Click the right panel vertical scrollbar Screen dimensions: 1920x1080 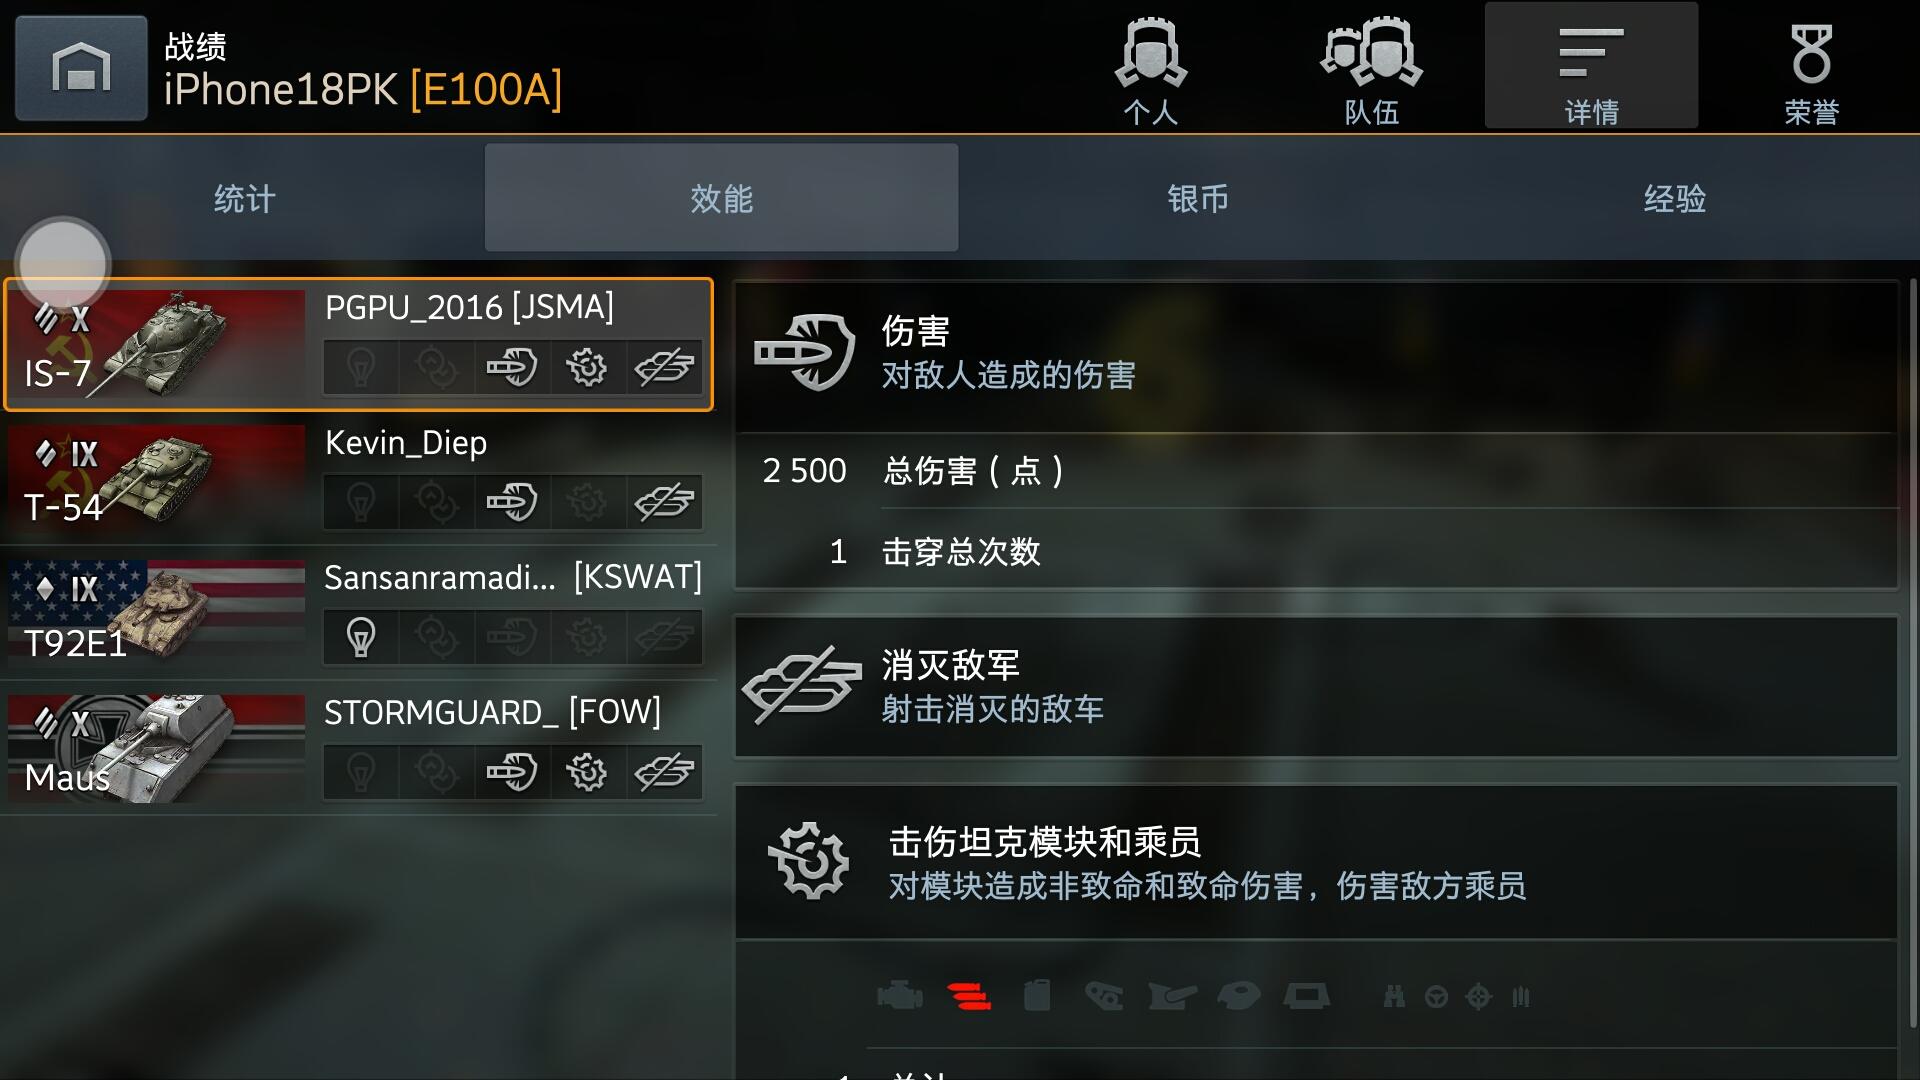click(x=1913, y=655)
